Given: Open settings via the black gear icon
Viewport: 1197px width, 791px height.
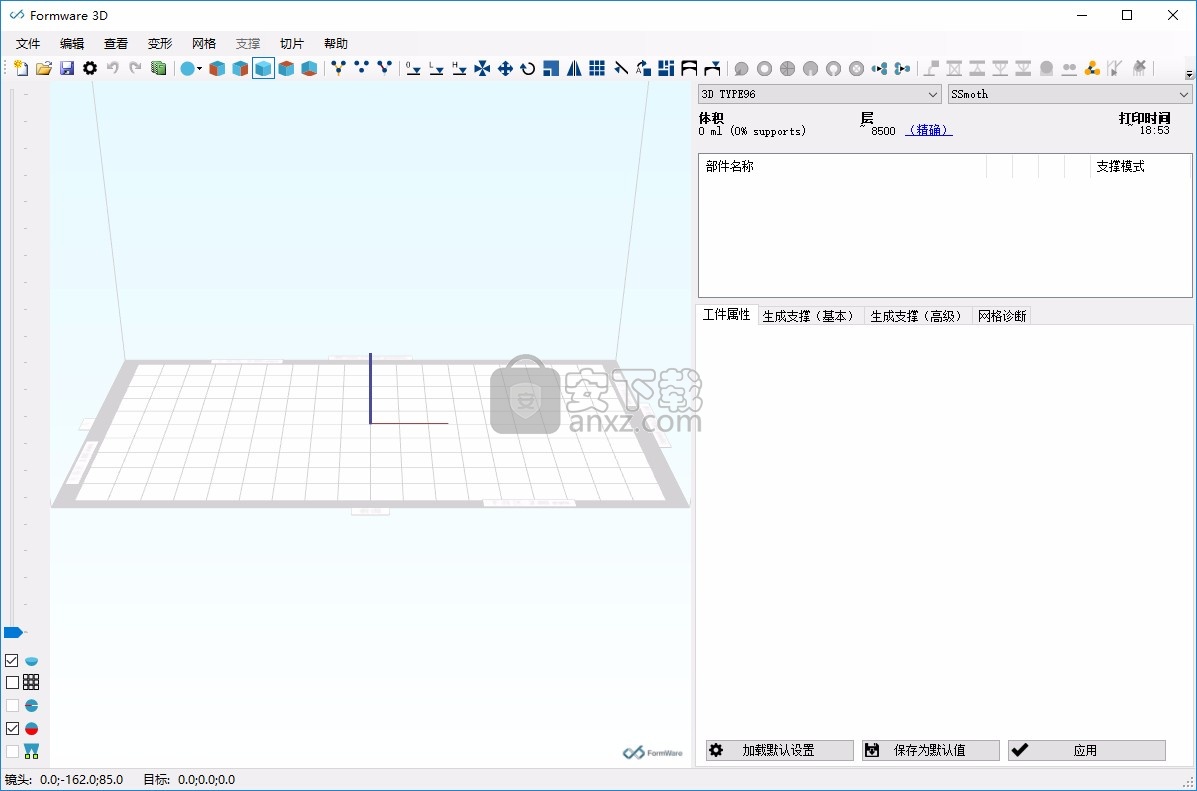Looking at the screenshot, I should point(90,68).
